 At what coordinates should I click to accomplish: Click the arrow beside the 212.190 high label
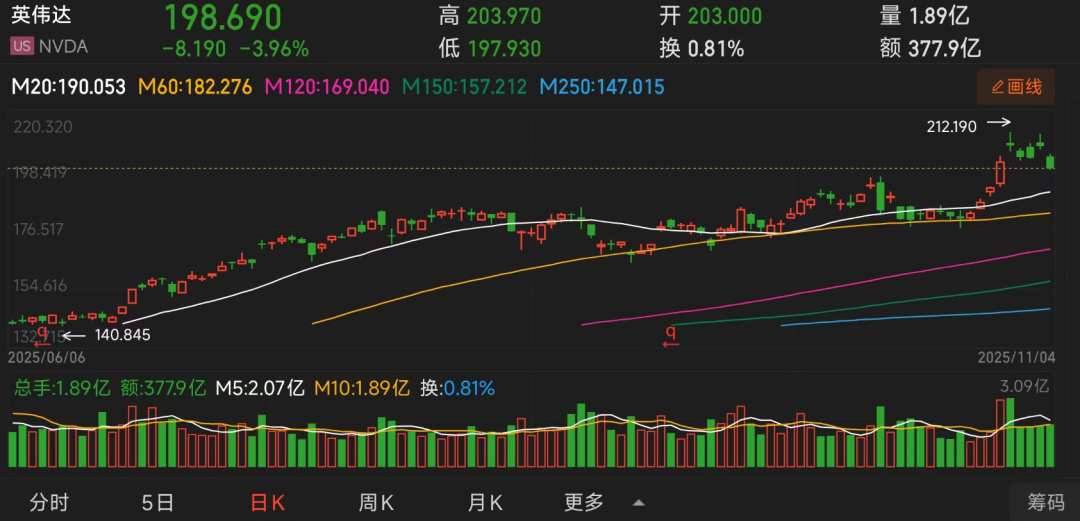(x=998, y=123)
